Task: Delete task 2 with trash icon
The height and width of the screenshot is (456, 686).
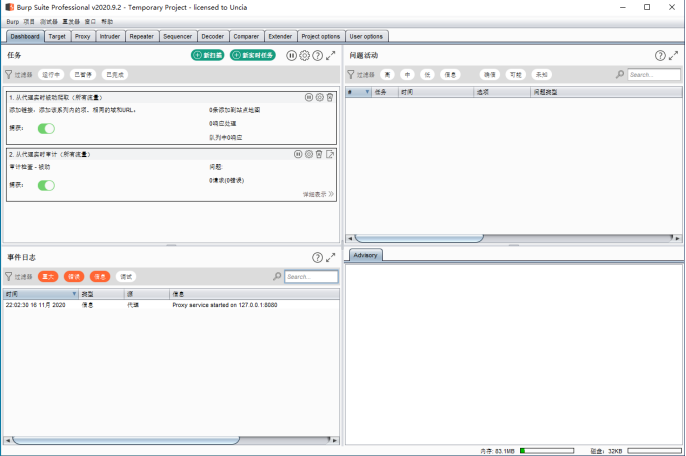Action: [x=319, y=154]
